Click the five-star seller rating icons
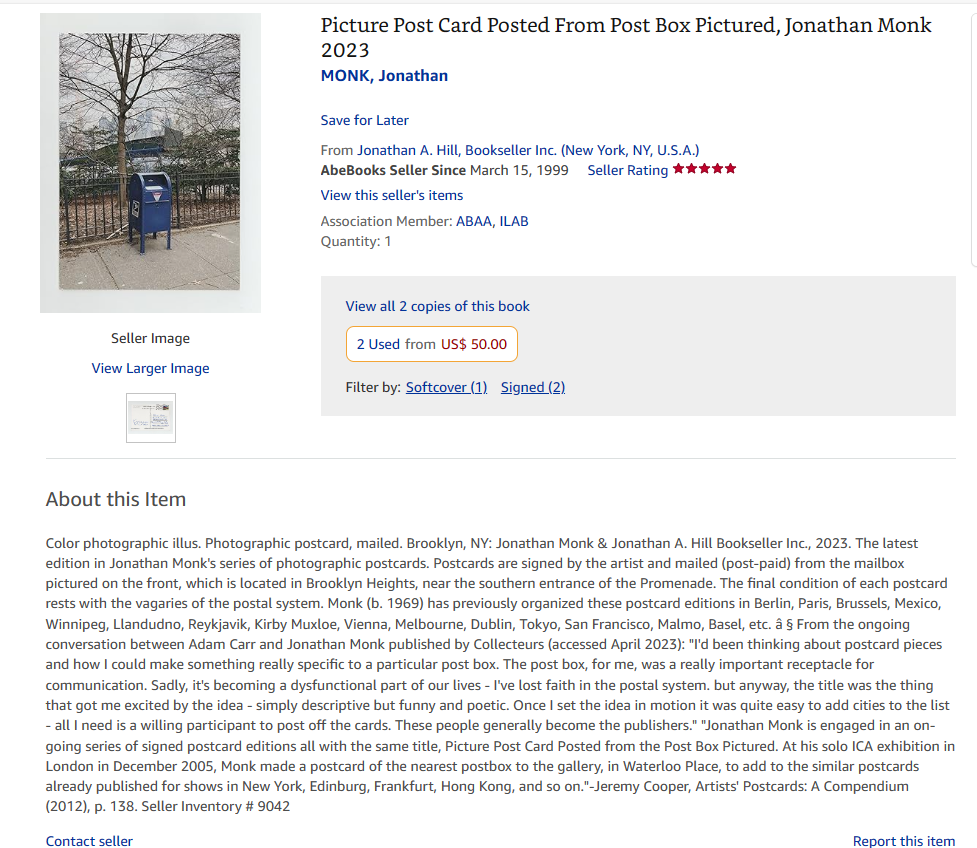This screenshot has width=977, height=848. (704, 169)
